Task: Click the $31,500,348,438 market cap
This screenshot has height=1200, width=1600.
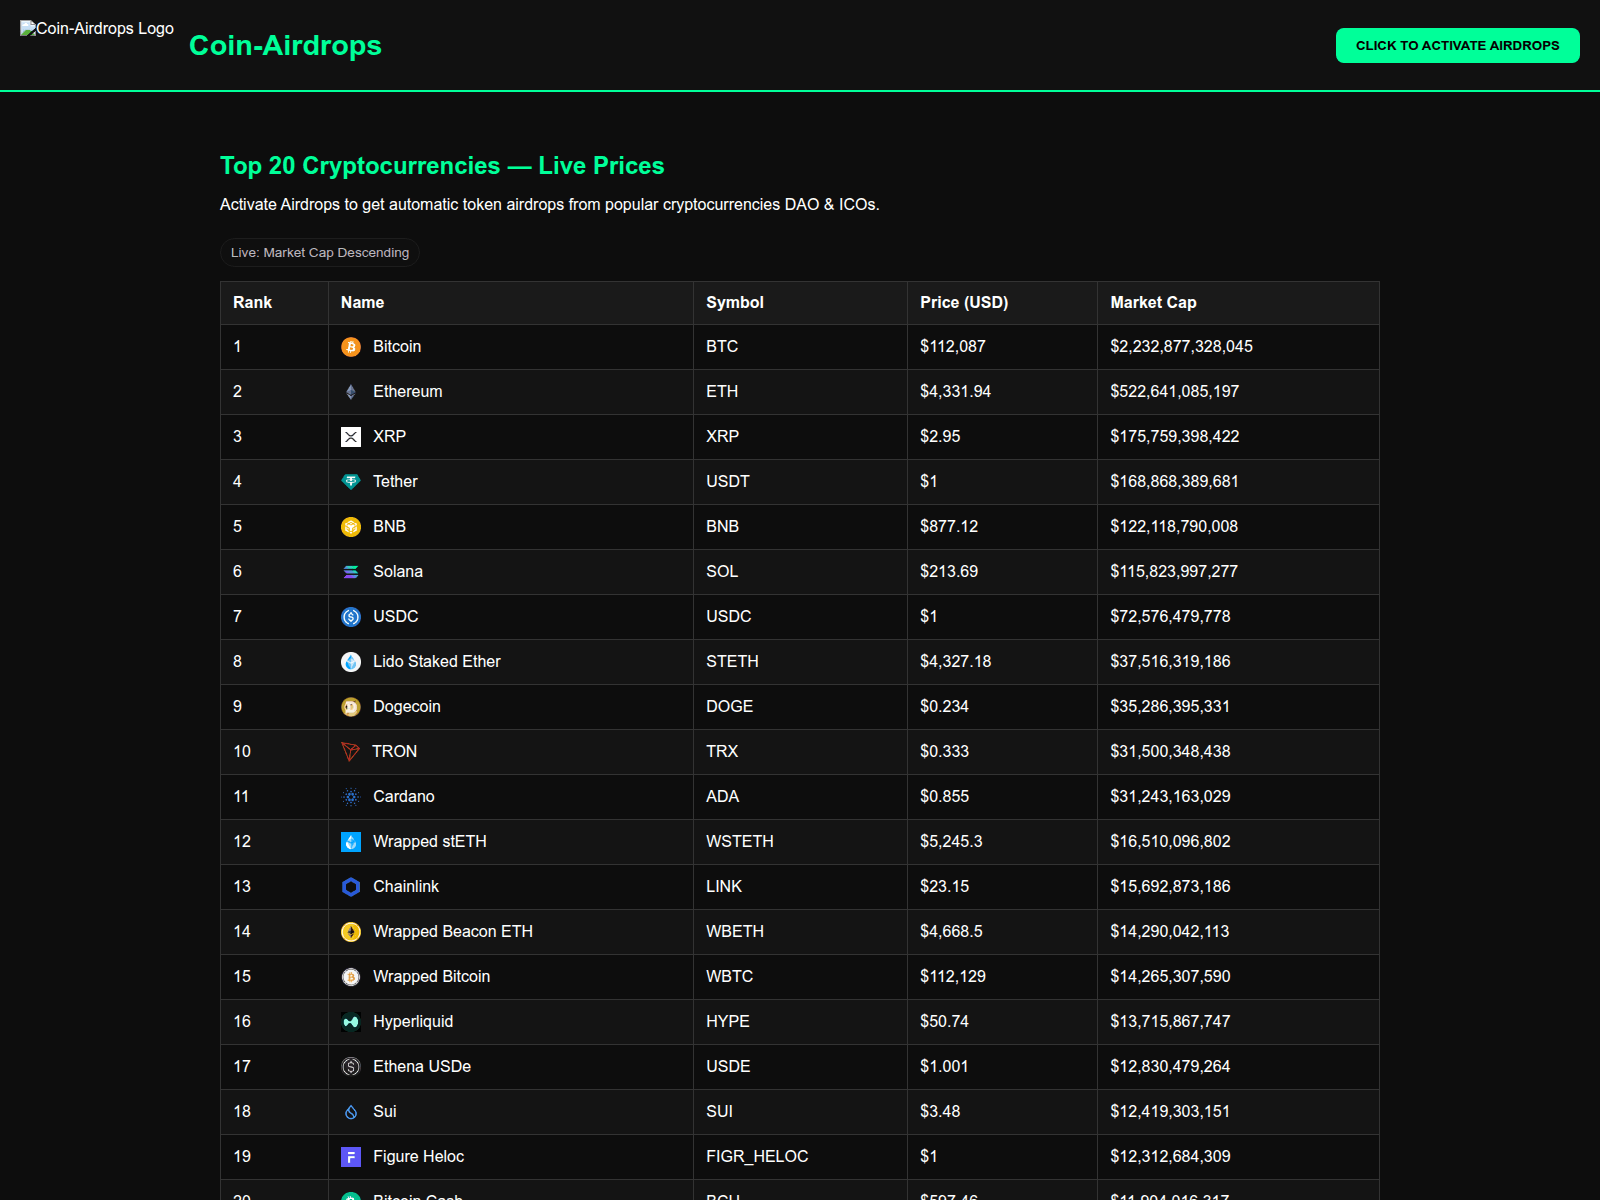Action: 1170,751
